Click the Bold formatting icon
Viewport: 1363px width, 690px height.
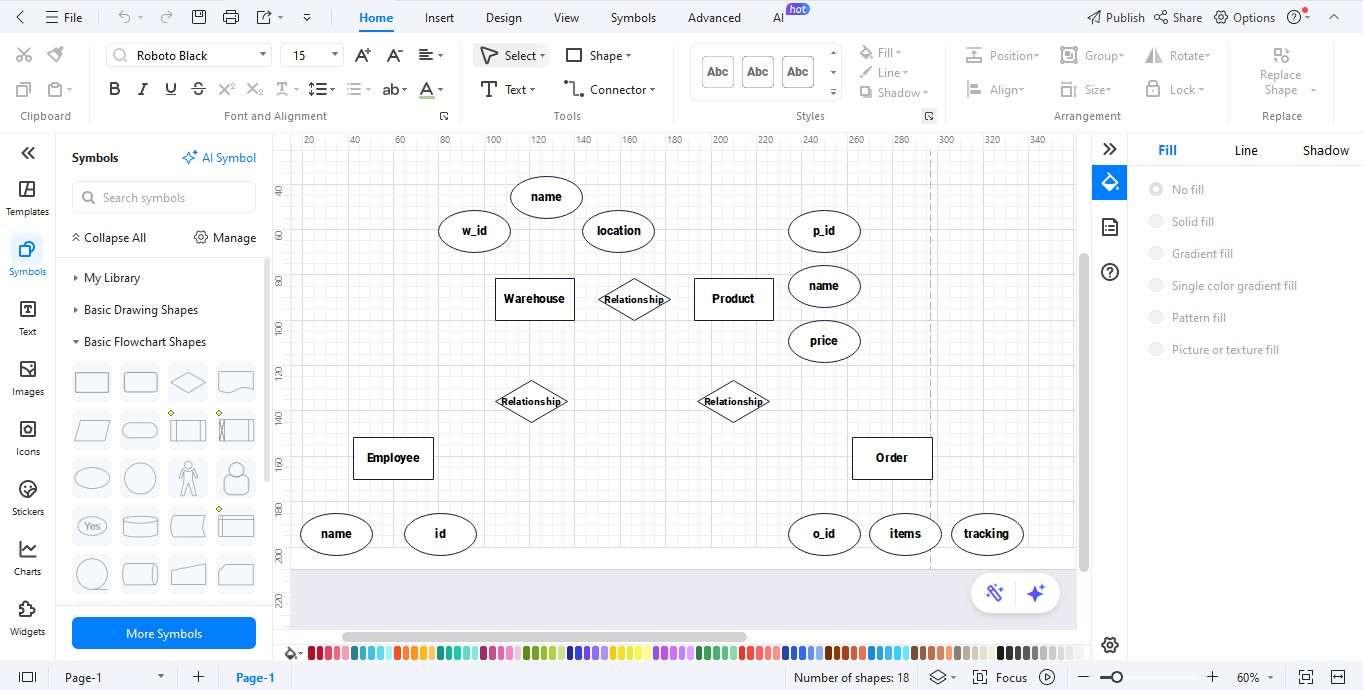click(x=114, y=89)
